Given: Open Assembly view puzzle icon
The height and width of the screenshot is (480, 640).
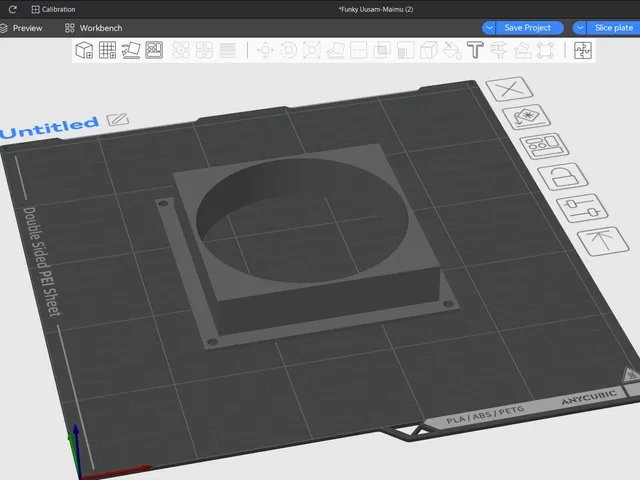Looking at the screenshot, I should point(583,50).
